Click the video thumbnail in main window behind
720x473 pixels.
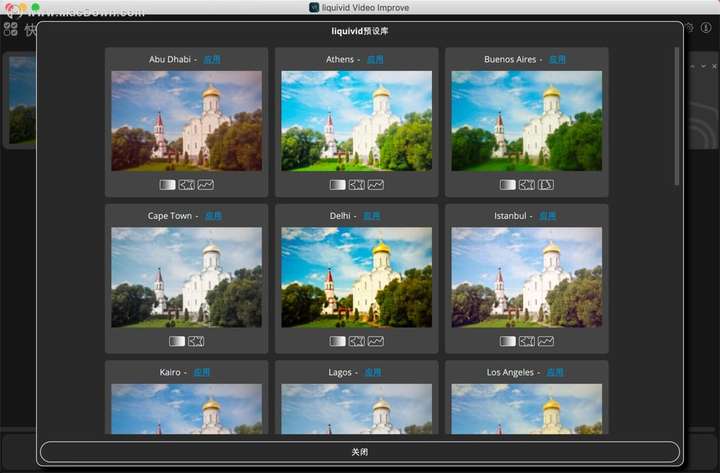(x=21, y=100)
